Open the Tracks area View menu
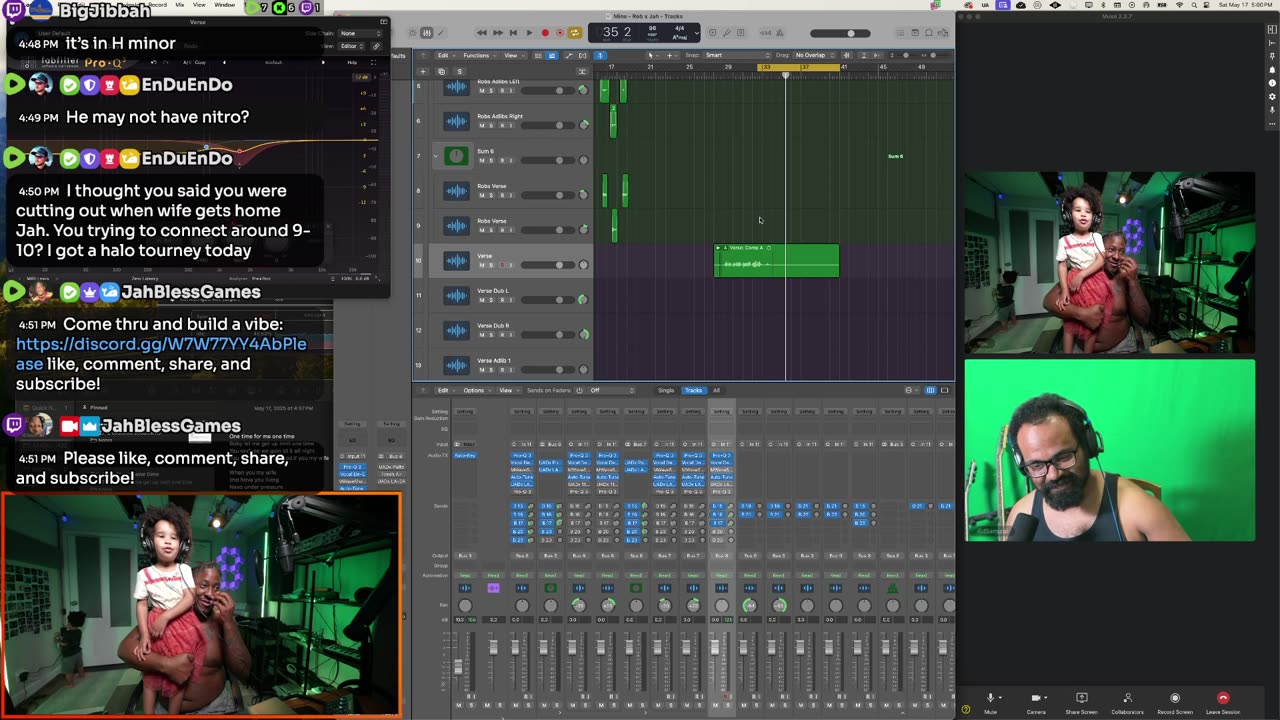Screen dimensions: 1280x720 point(513,55)
